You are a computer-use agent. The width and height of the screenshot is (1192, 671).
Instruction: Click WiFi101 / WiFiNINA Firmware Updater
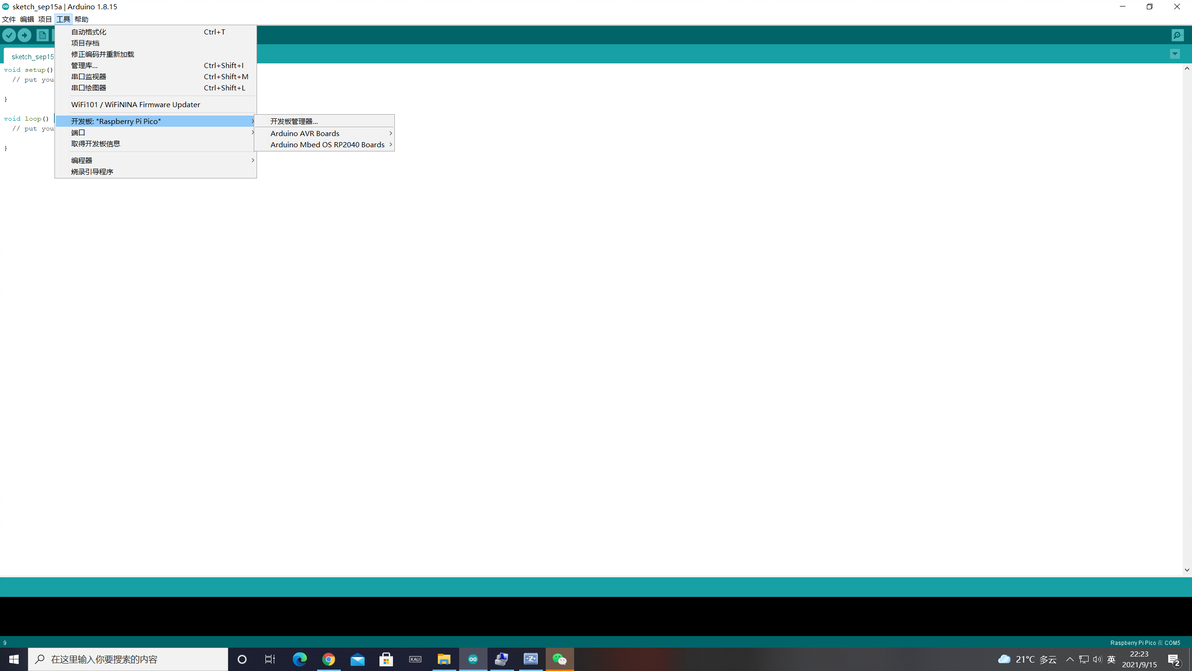(x=156, y=105)
